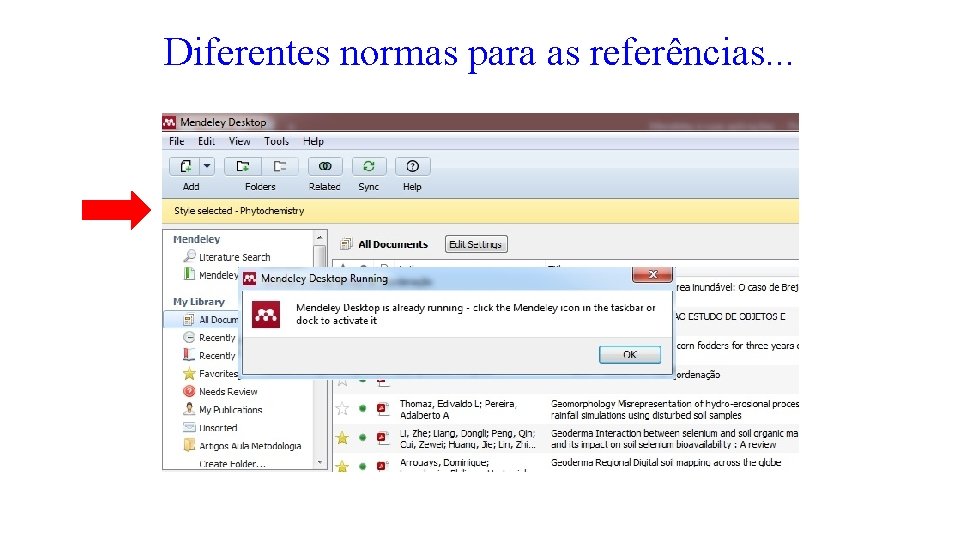Open the Artigos Aula Metodologia folder

pyautogui.click(x=250, y=446)
